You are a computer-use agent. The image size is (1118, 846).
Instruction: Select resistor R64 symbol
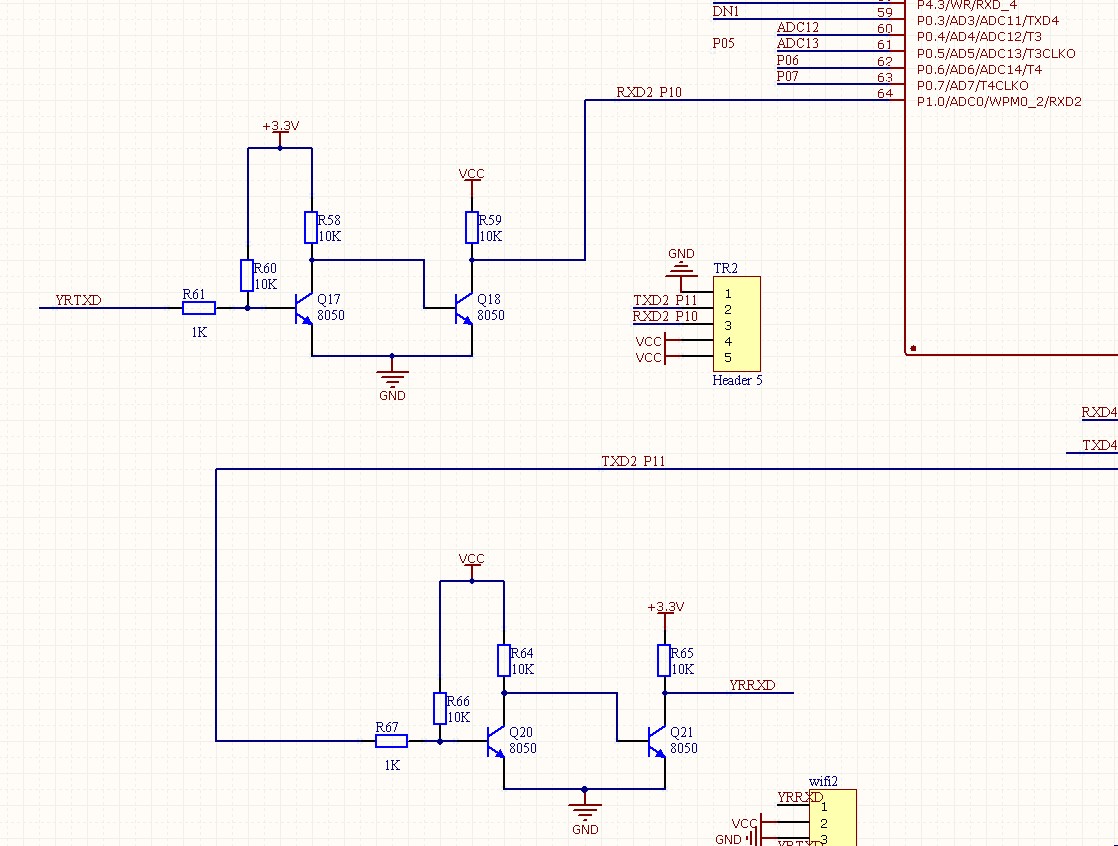(x=503, y=661)
